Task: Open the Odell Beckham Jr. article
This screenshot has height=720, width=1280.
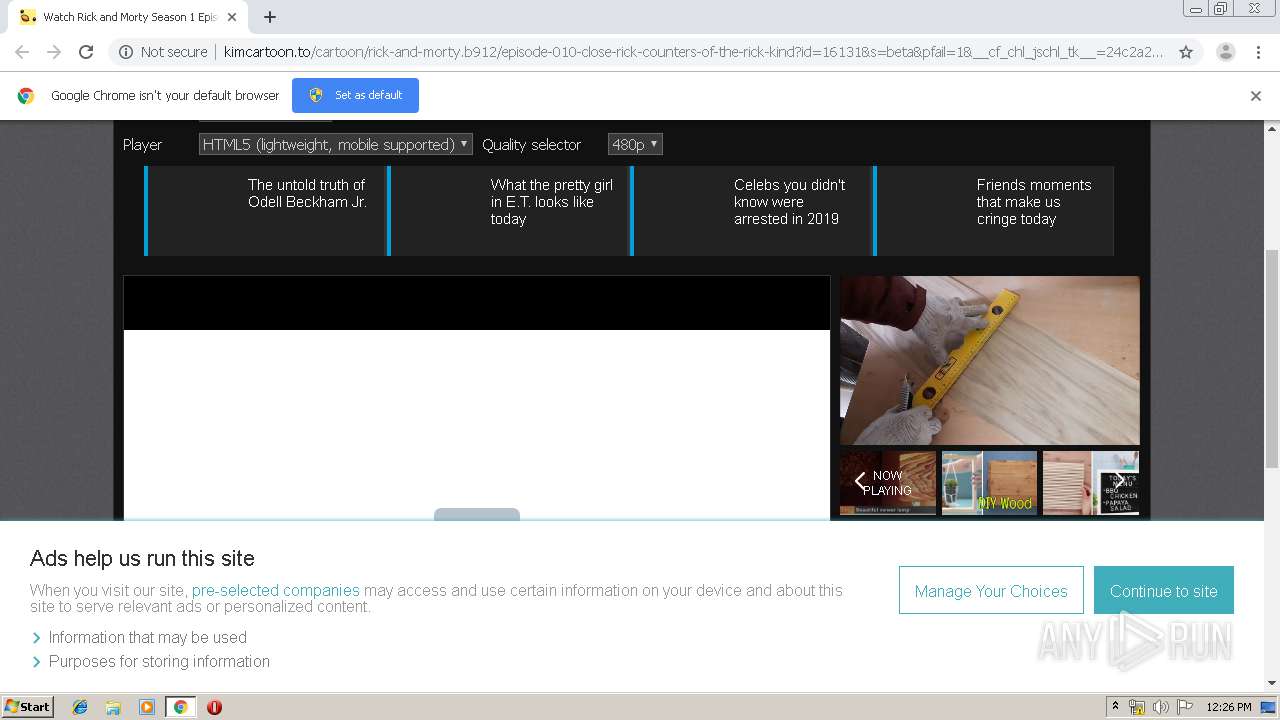Action: point(266,211)
